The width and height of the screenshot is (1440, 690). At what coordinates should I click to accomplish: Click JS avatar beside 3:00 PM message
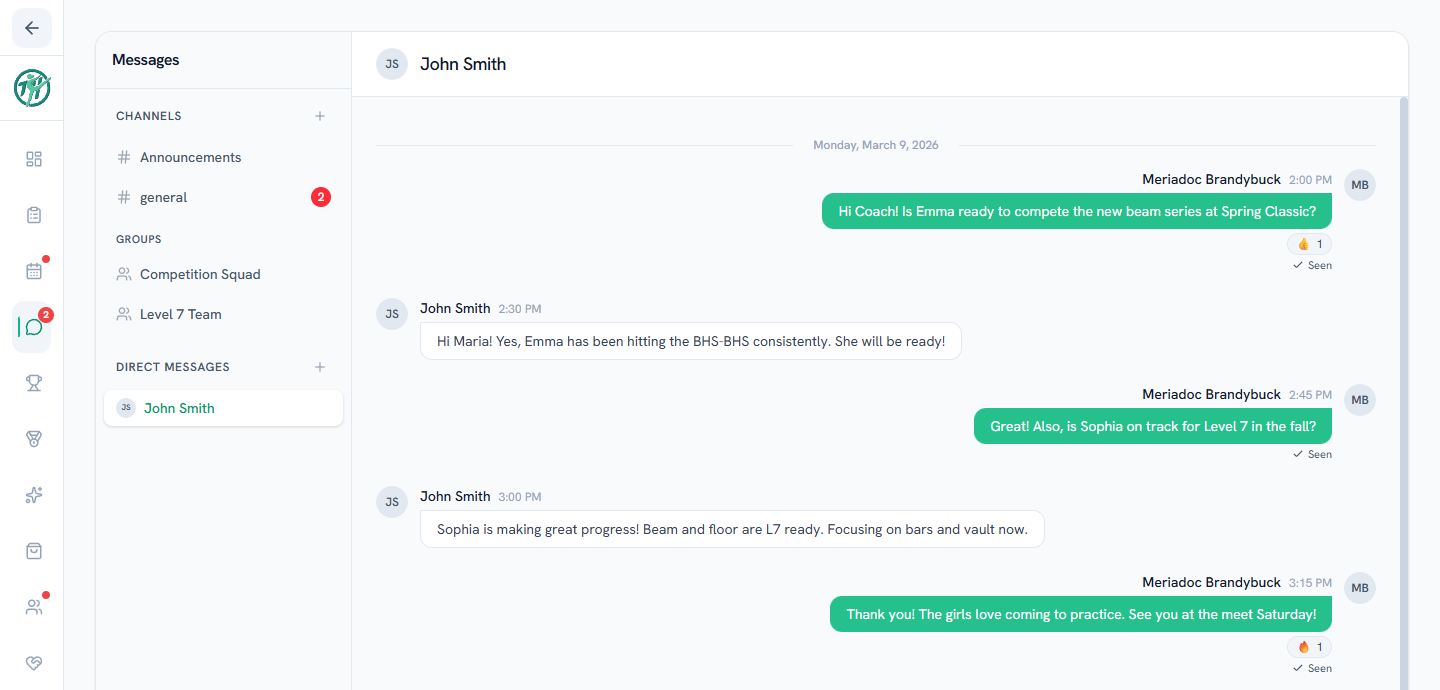coord(392,501)
